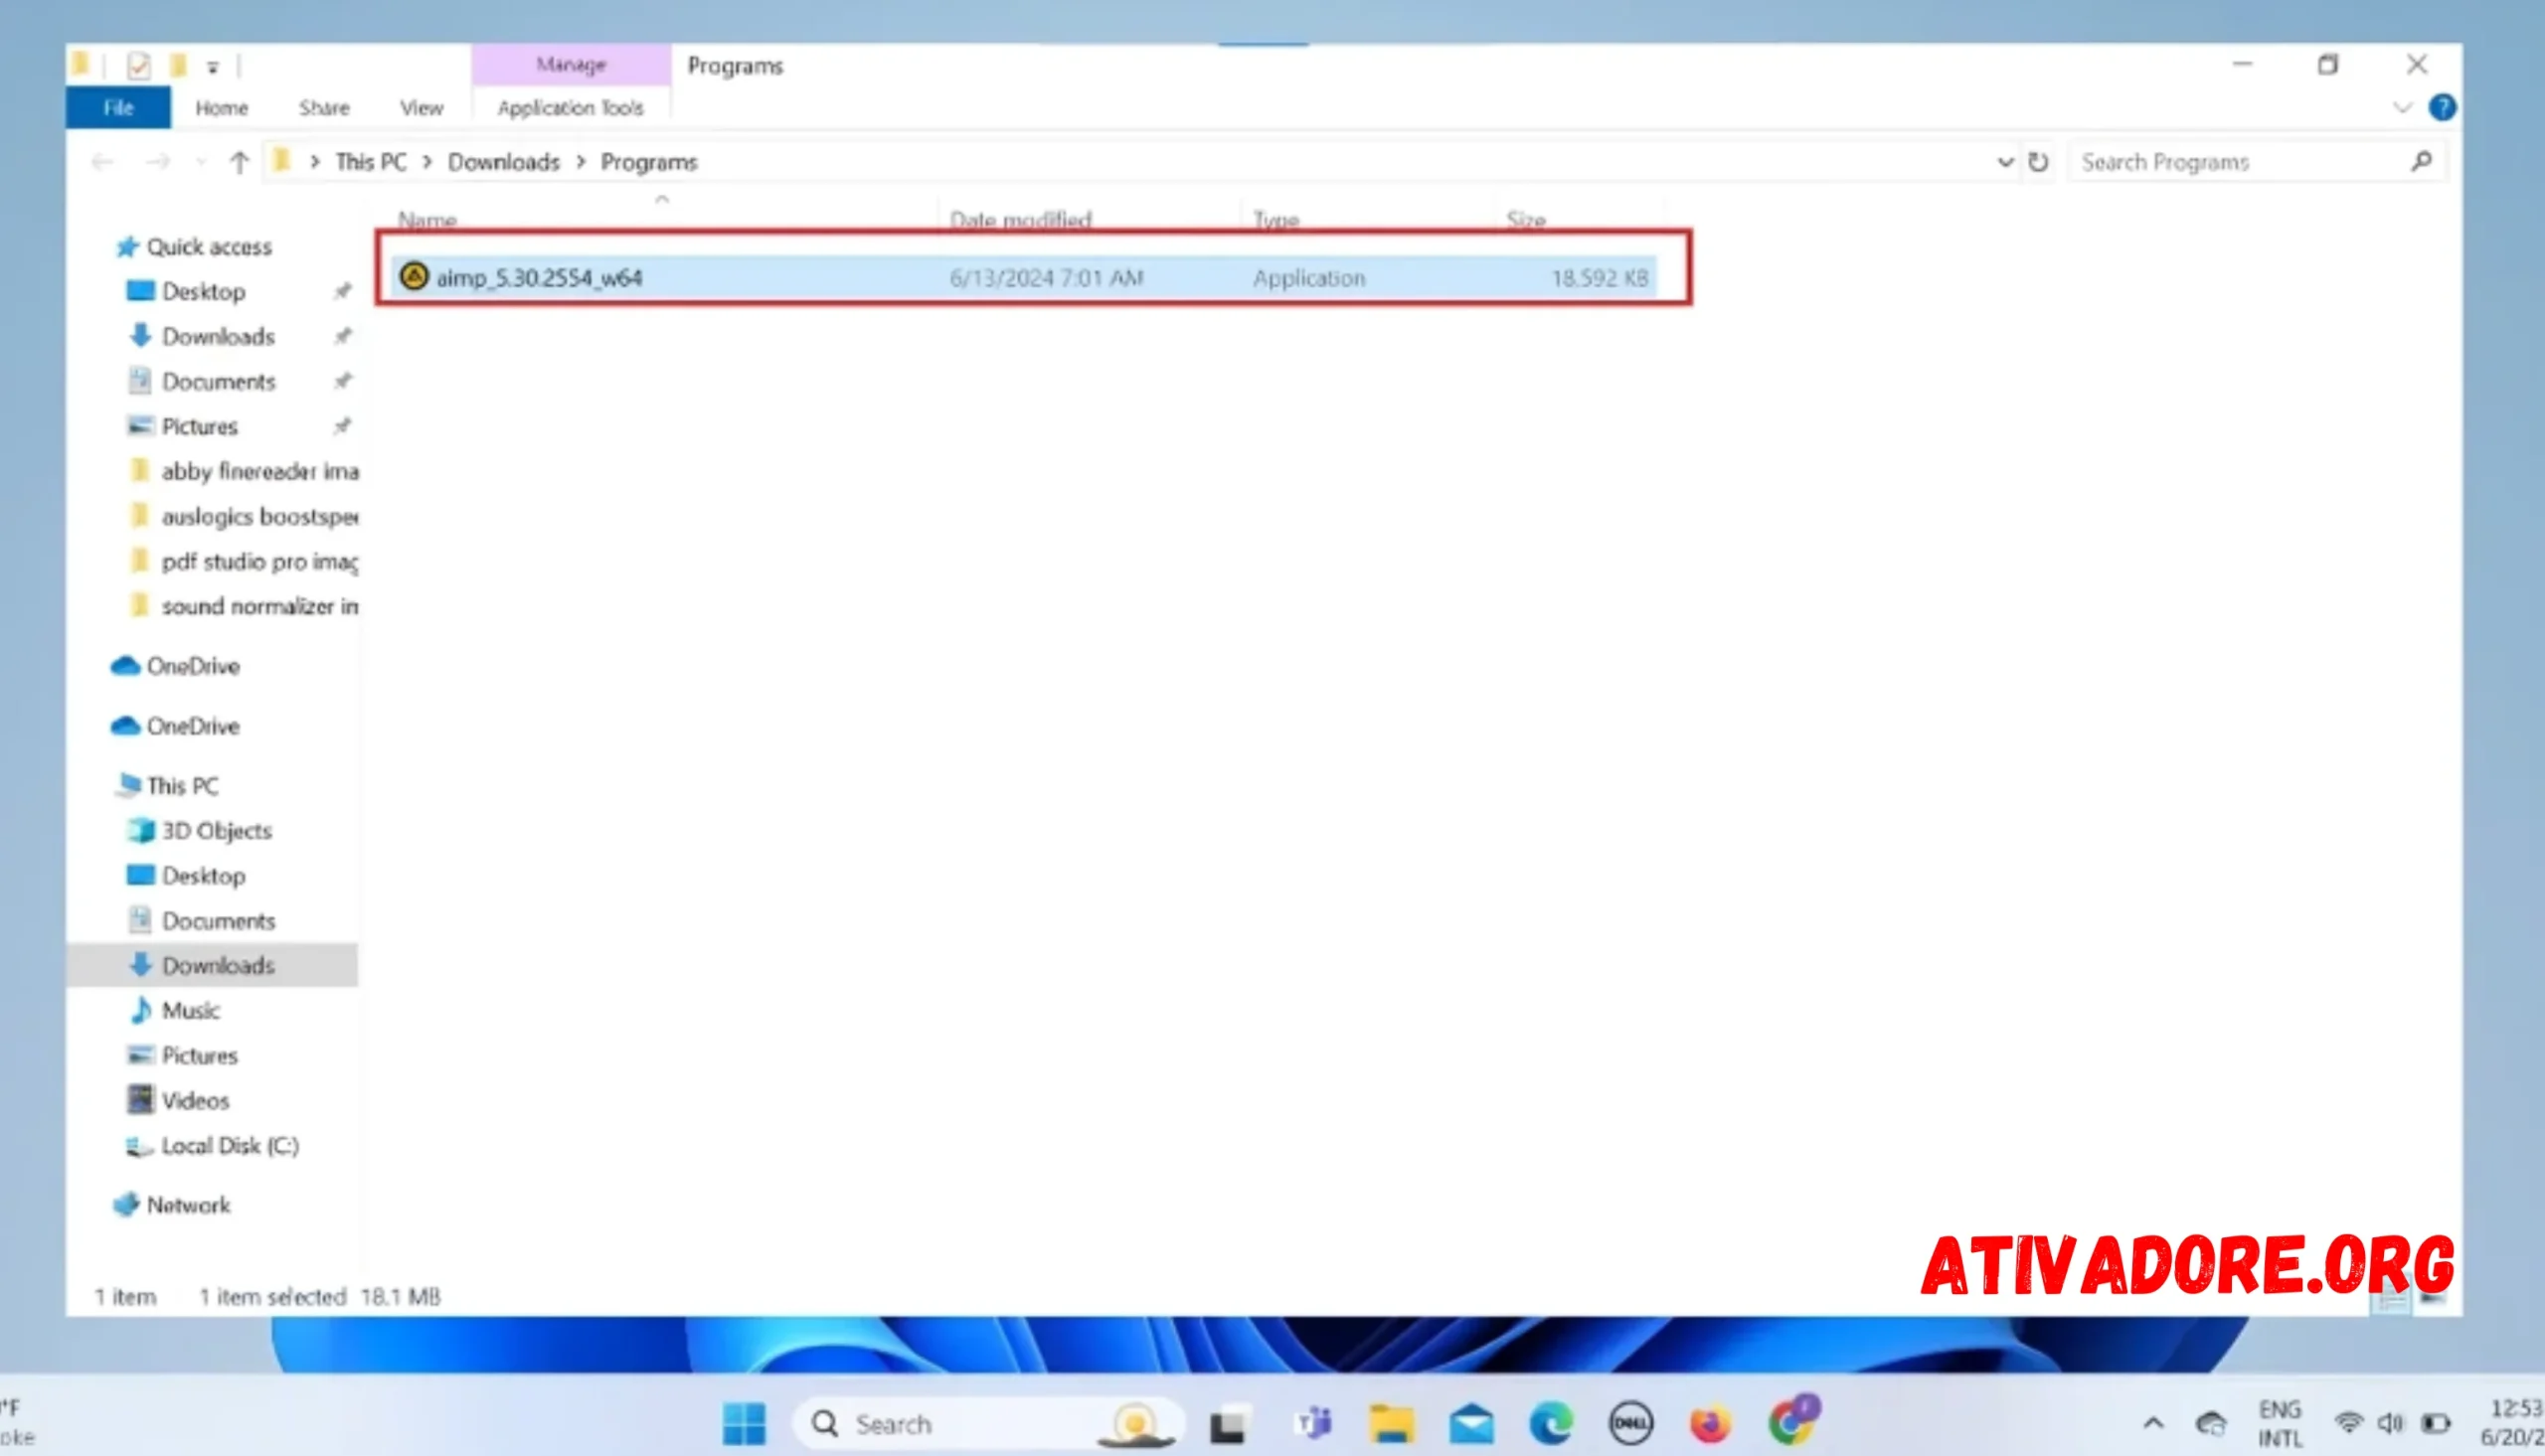
Task: Launch Microsoft Edge from the taskbar
Action: point(1551,1423)
